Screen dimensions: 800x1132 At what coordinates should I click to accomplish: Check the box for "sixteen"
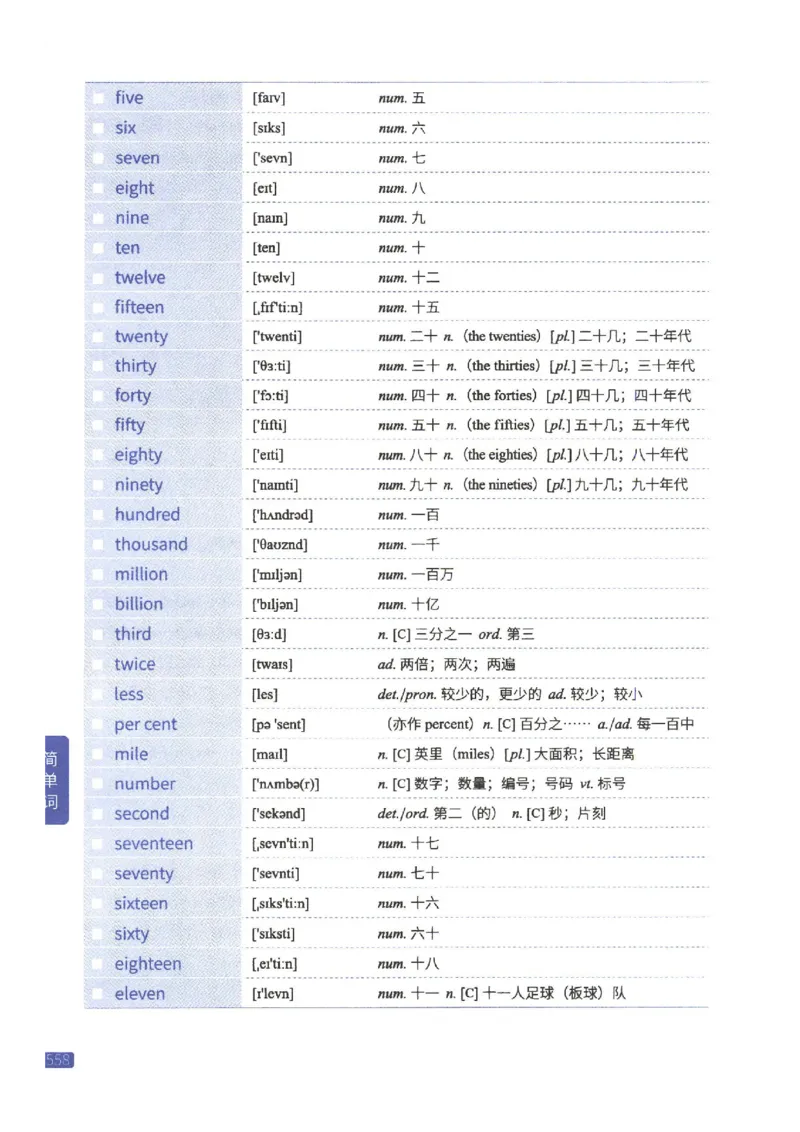point(97,903)
